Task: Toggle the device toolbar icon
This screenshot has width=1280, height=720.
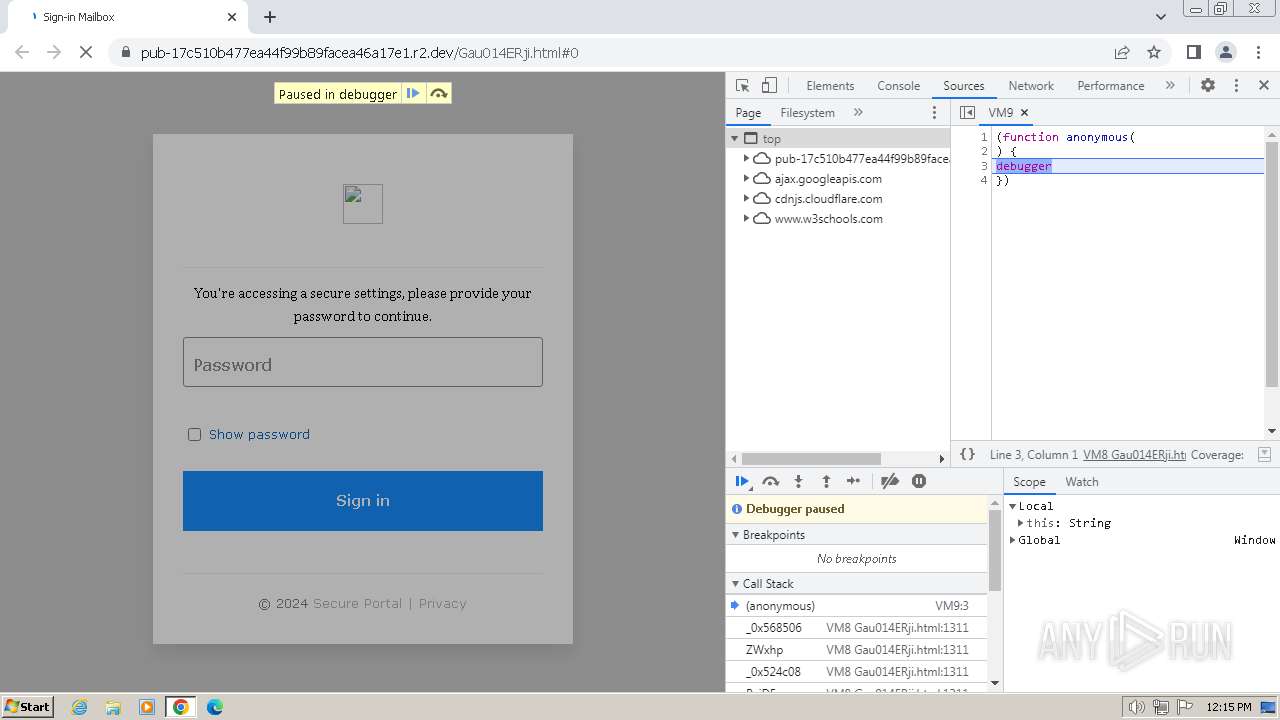Action: pos(769,85)
